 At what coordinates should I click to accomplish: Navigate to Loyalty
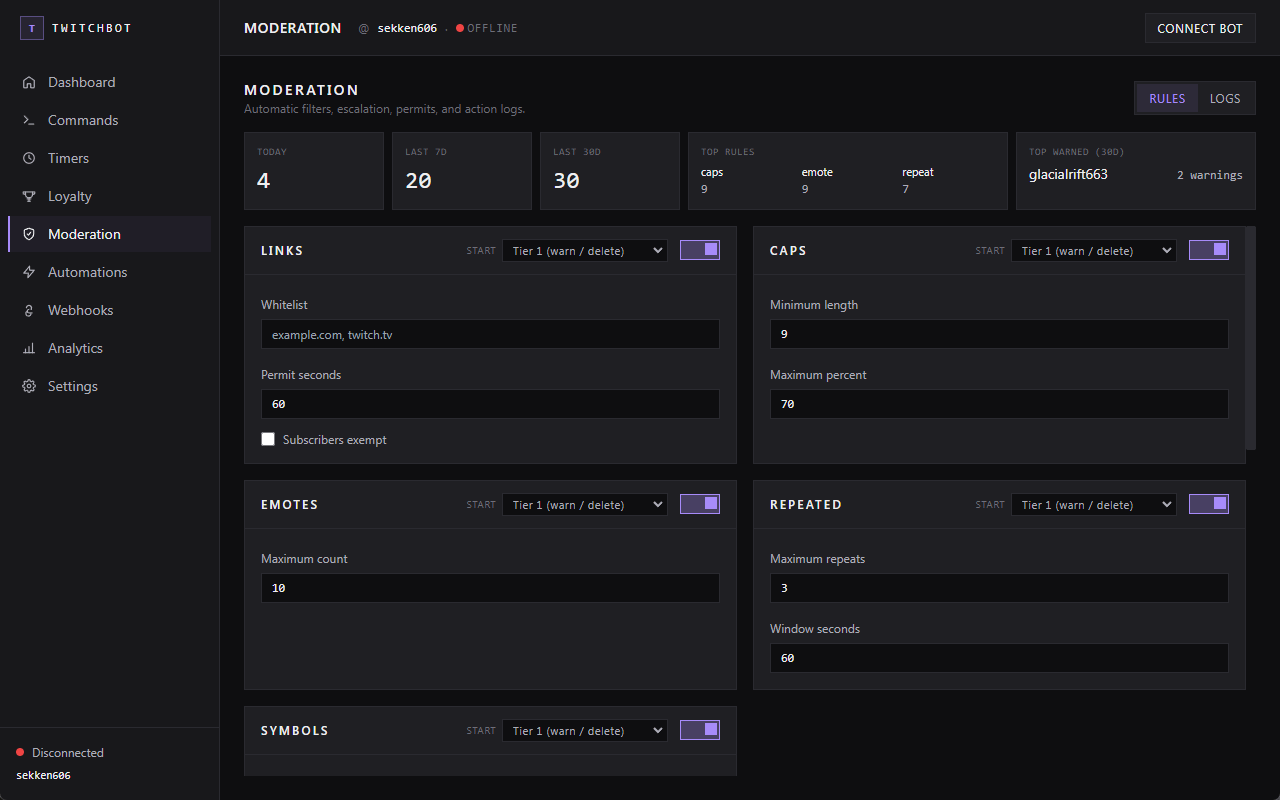coord(110,196)
